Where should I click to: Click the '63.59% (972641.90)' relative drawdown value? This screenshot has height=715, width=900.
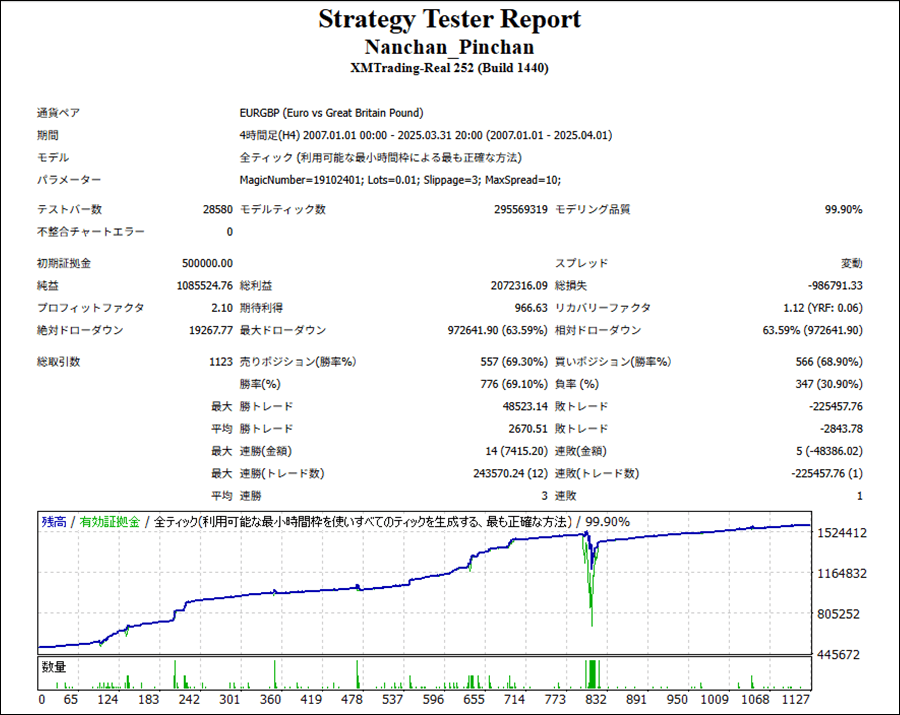tap(812, 331)
